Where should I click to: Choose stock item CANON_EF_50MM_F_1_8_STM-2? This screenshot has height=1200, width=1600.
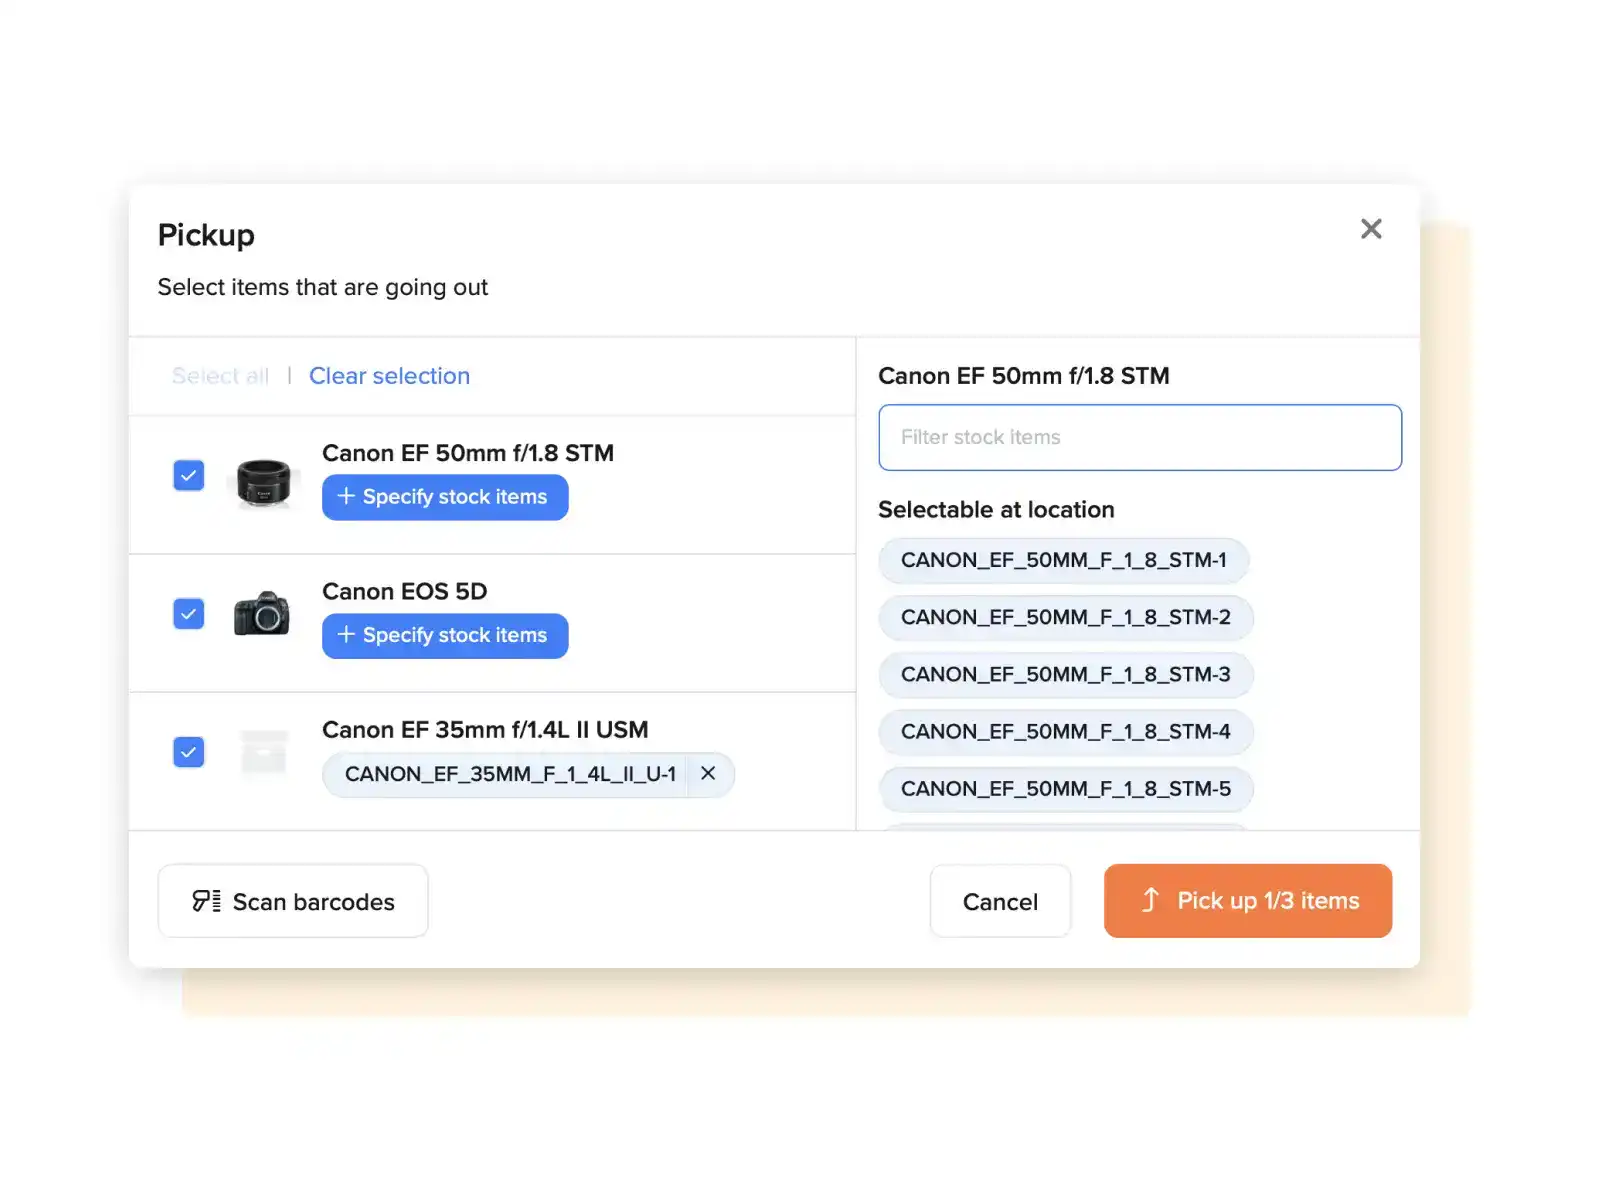(x=1065, y=618)
